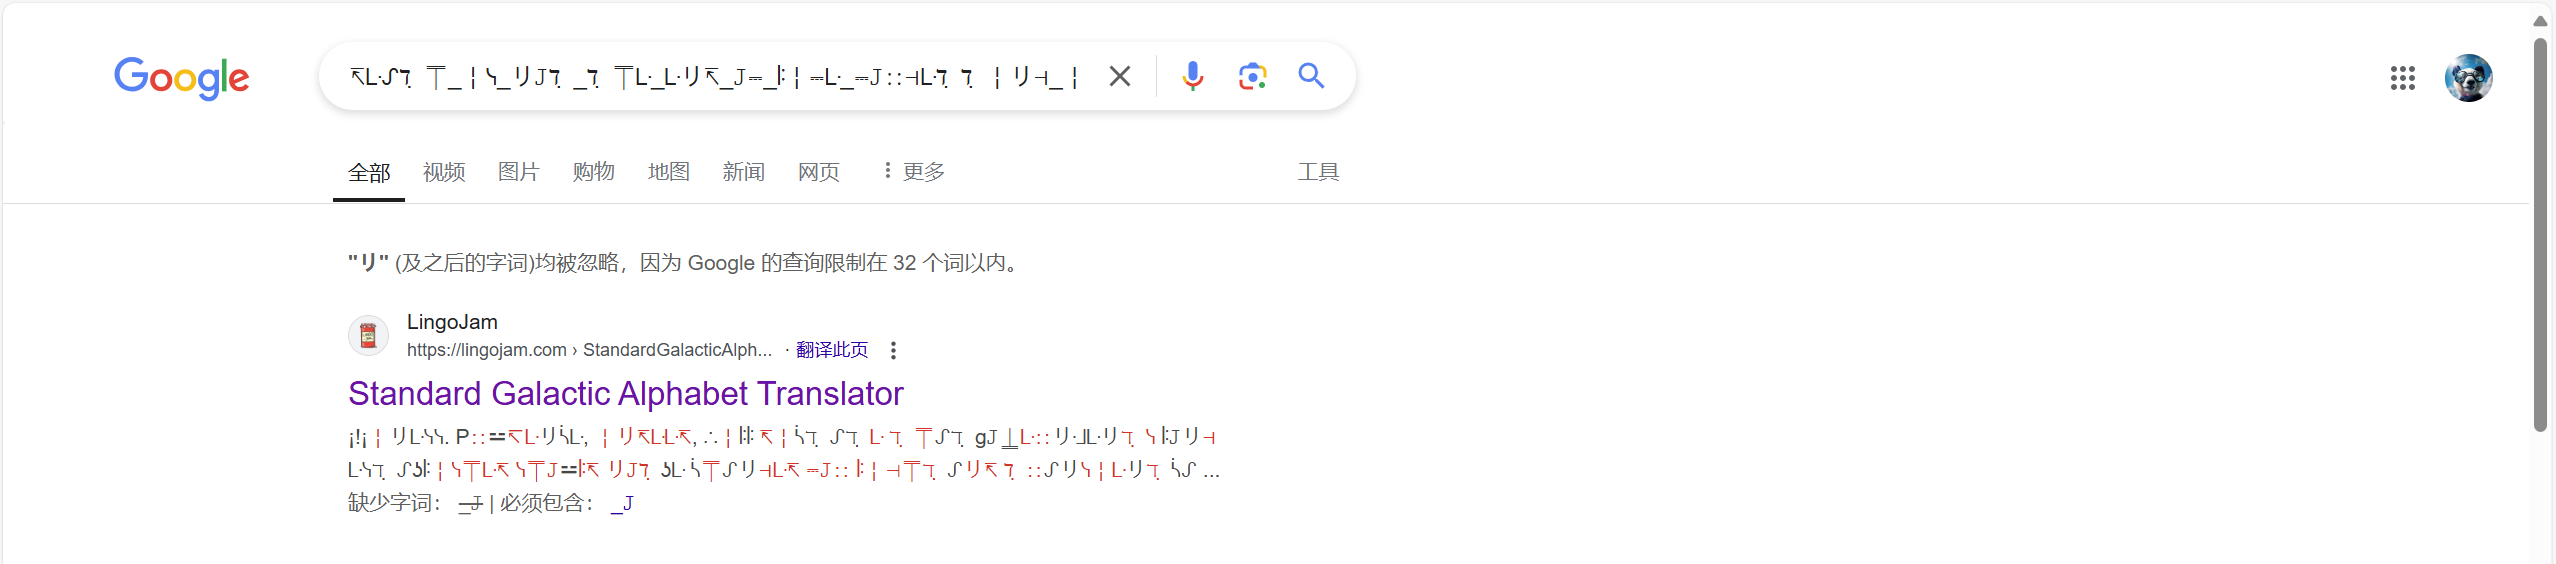Switch to the 视频 tab
The height and width of the screenshot is (564, 2556).
[x=444, y=172]
